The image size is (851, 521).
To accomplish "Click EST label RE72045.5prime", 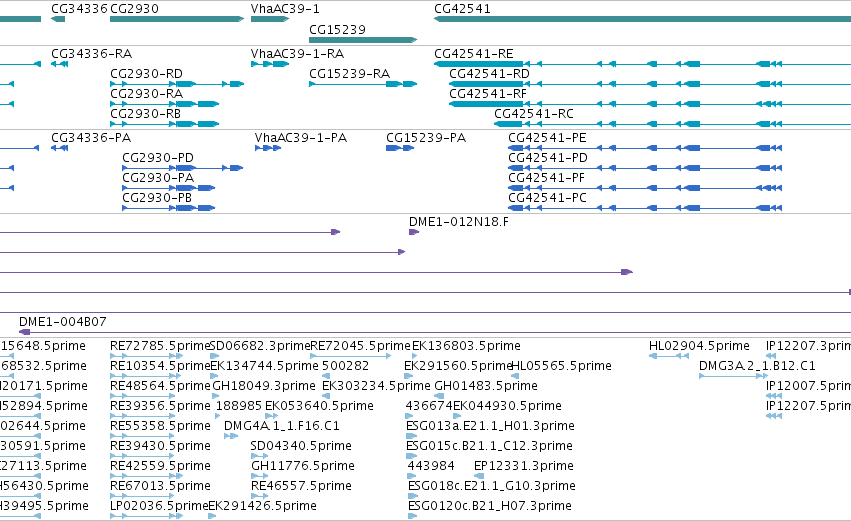I will point(360,346).
